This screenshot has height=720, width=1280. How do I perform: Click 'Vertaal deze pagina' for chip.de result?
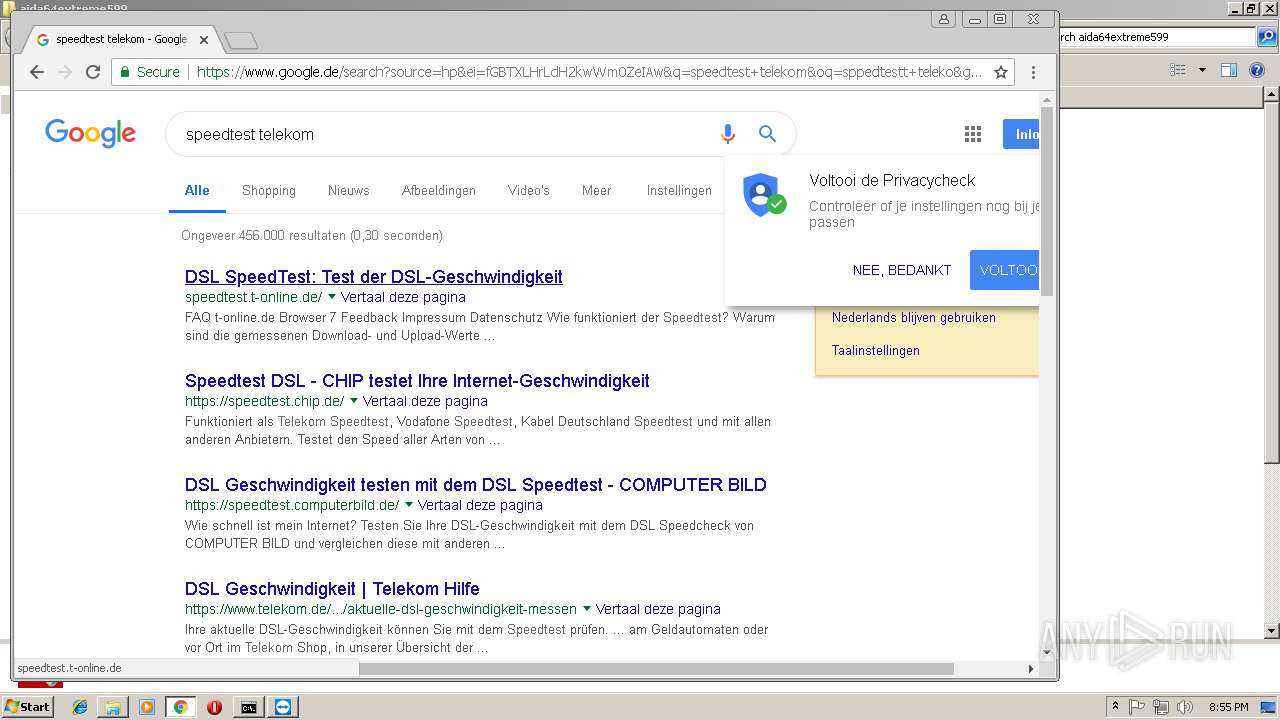[x=425, y=401]
